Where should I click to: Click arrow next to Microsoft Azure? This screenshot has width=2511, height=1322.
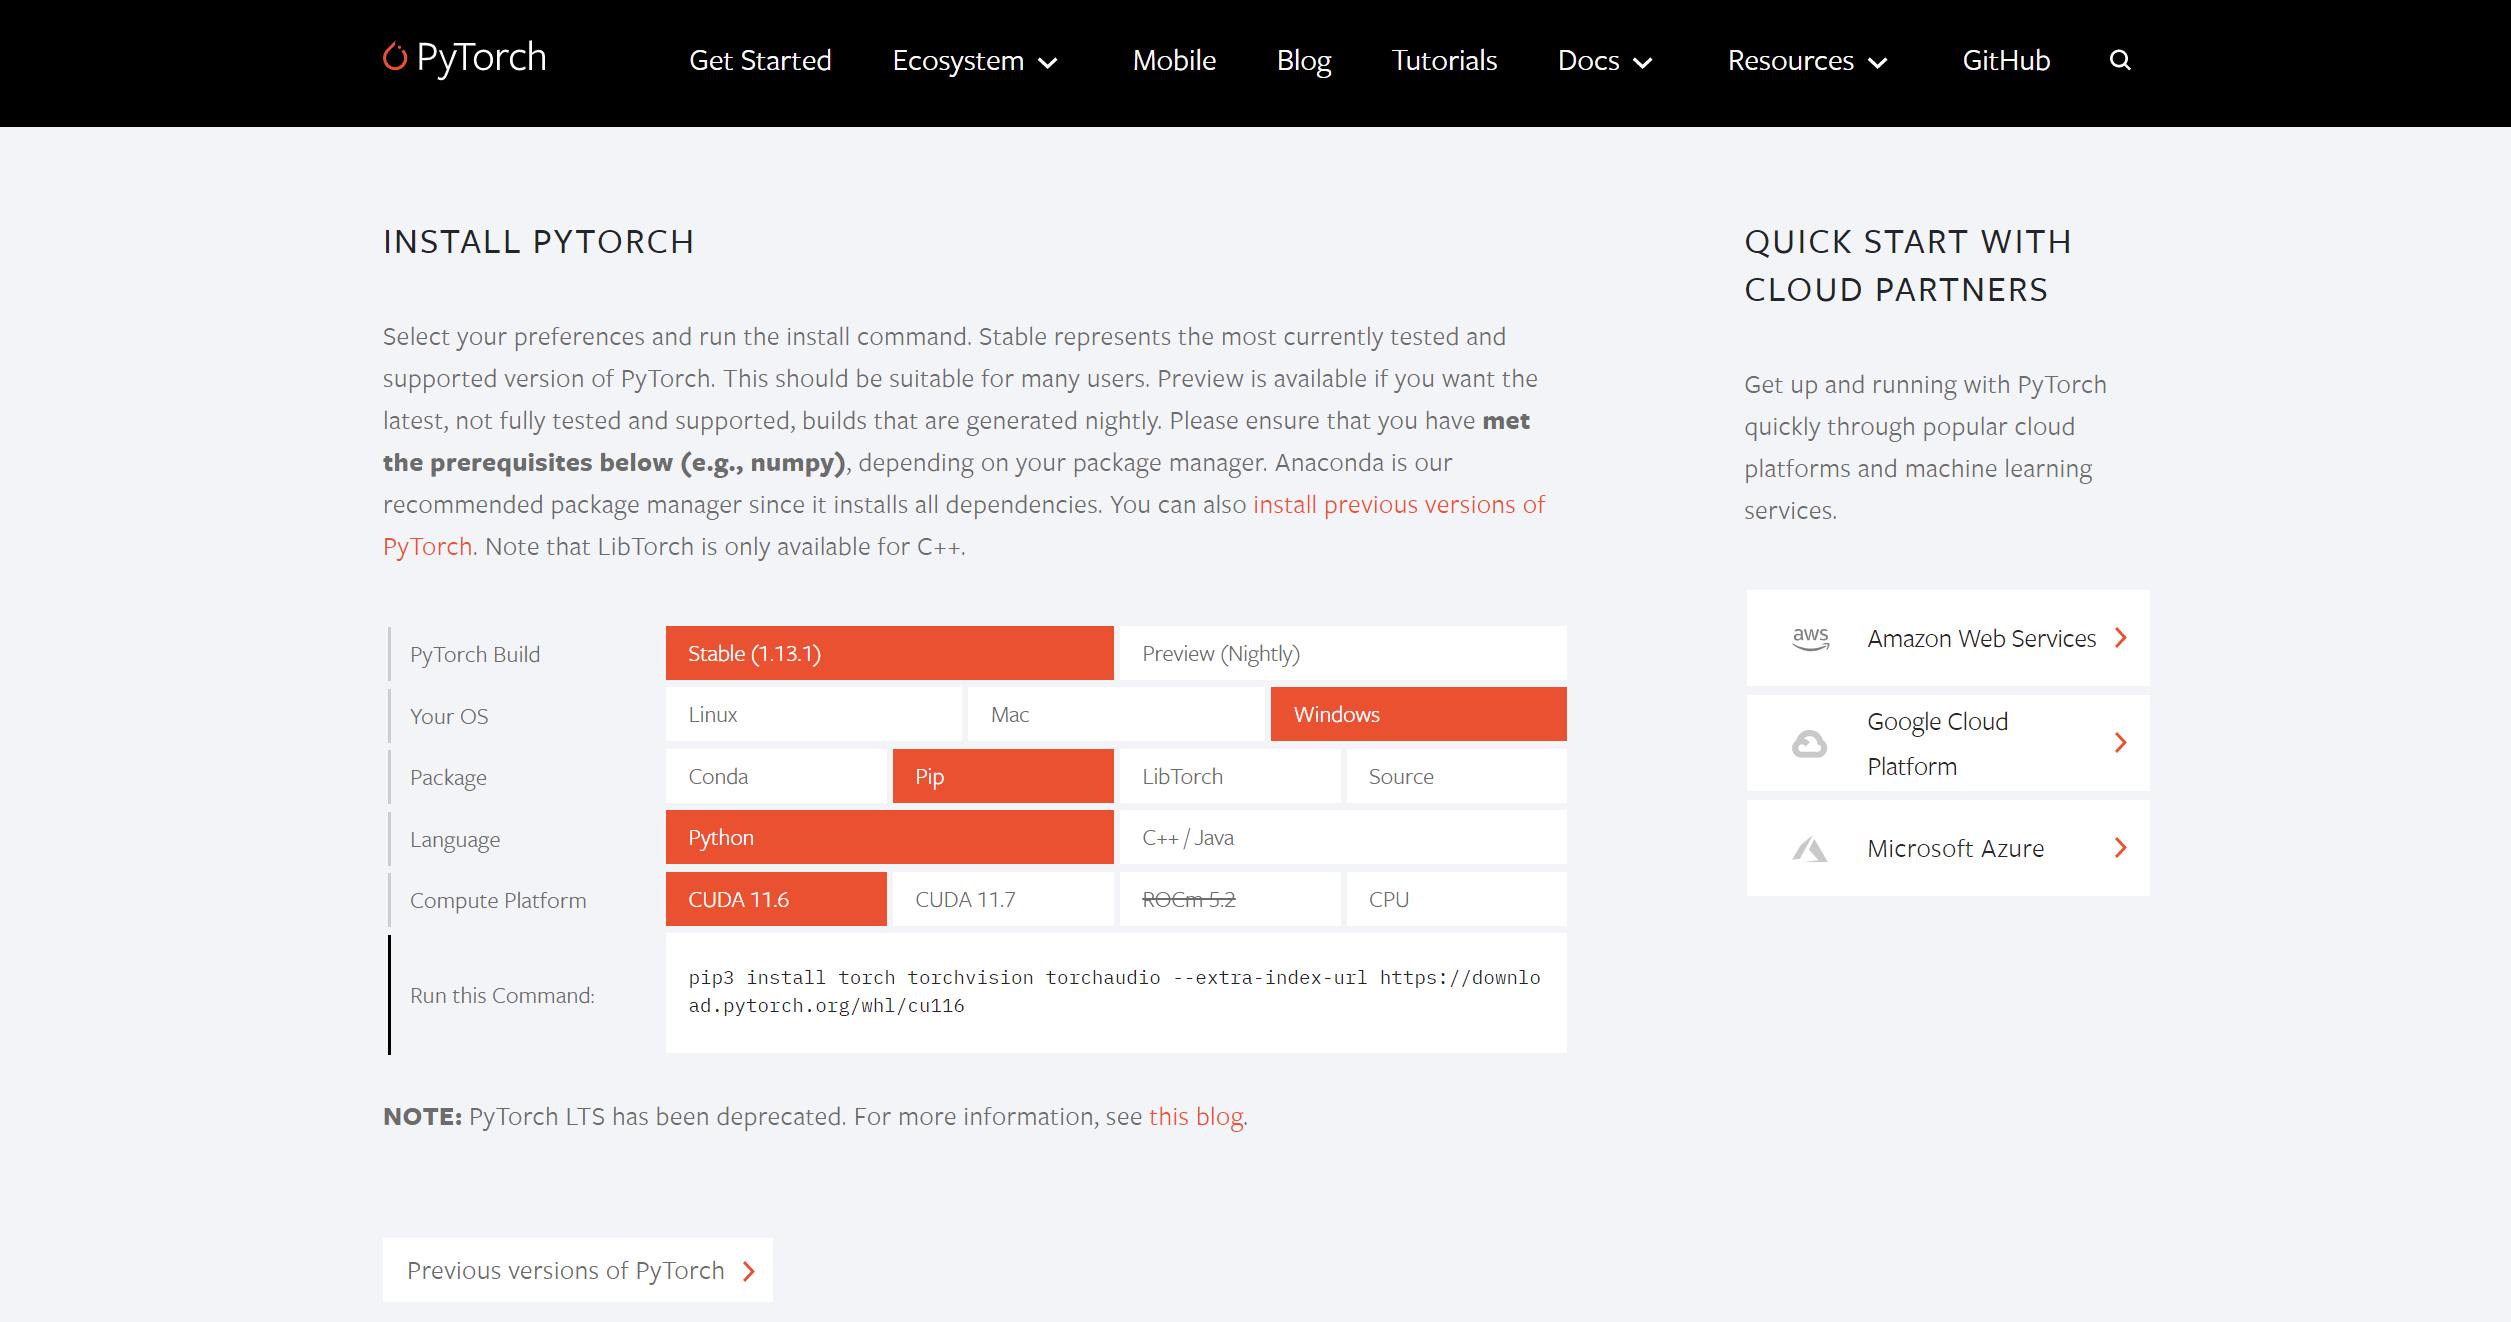[2120, 848]
